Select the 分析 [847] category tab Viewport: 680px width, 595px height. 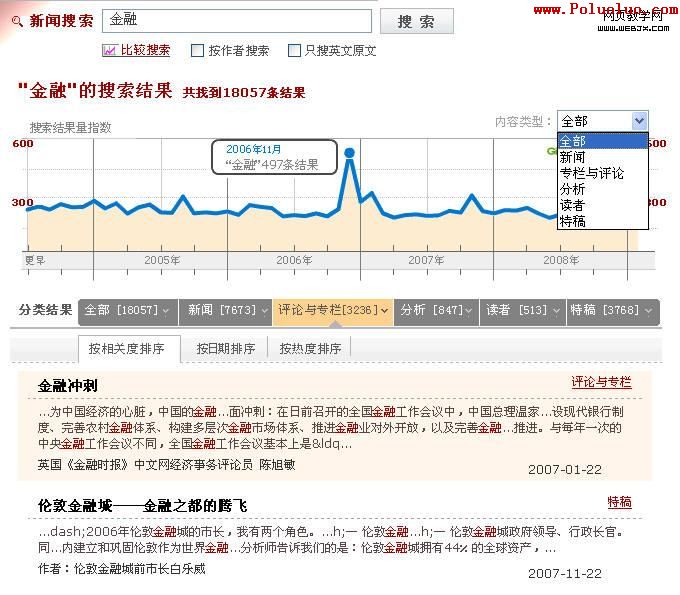tap(436, 311)
